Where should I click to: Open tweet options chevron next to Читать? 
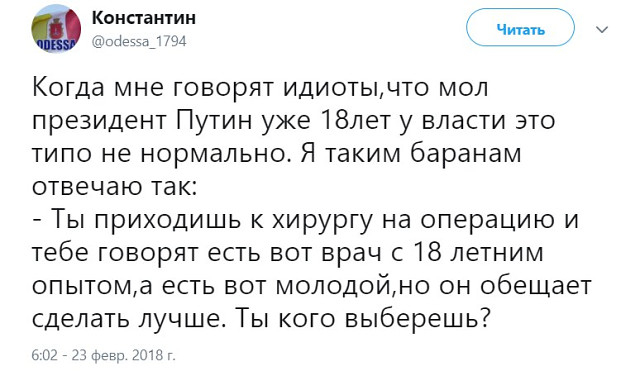[602, 29]
